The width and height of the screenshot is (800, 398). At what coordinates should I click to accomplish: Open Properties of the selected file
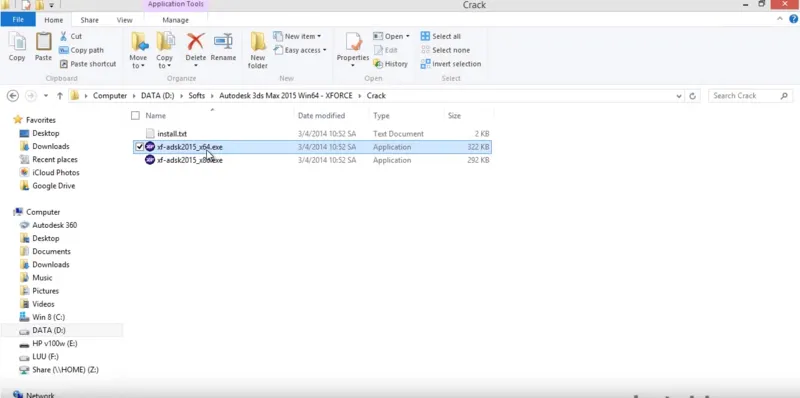click(x=353, y=49)
